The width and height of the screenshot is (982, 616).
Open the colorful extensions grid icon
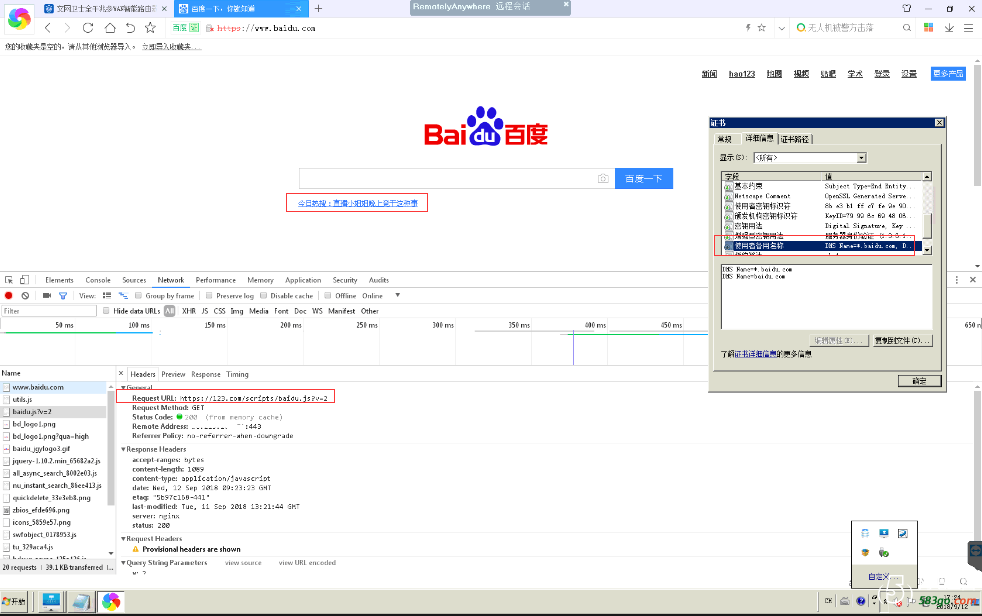pyautogui.click(x=928, y=28)
